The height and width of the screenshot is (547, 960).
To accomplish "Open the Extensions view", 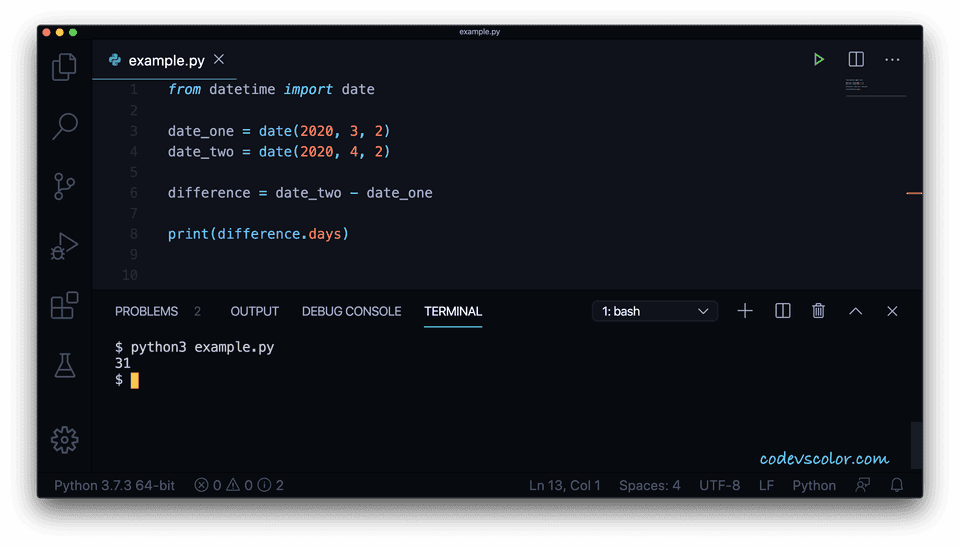I will click(64, 306).
